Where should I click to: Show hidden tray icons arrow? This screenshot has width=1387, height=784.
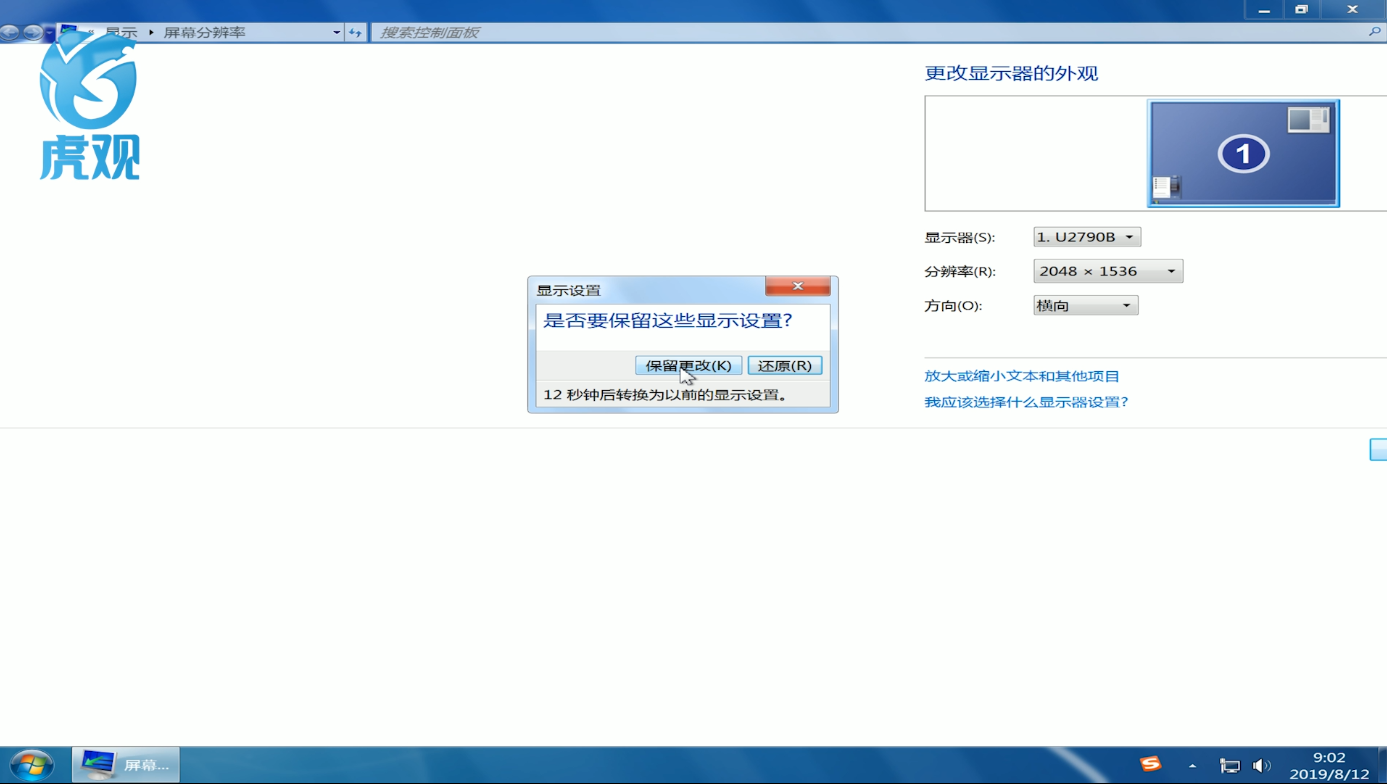(1192, 766)
